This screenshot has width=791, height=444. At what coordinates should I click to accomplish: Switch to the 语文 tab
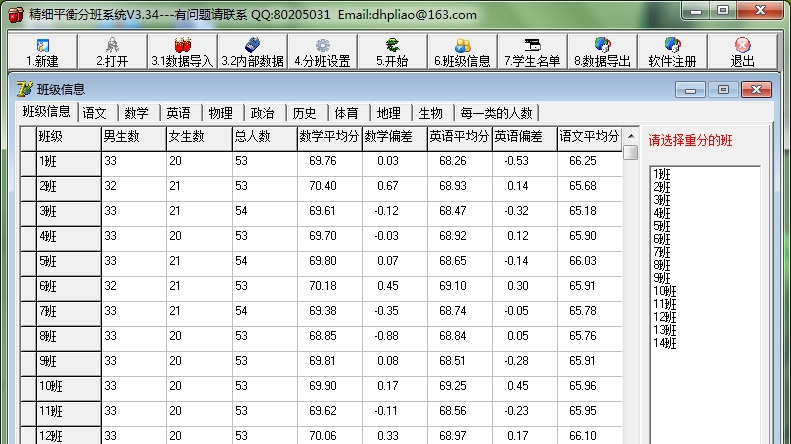[95, 113]
